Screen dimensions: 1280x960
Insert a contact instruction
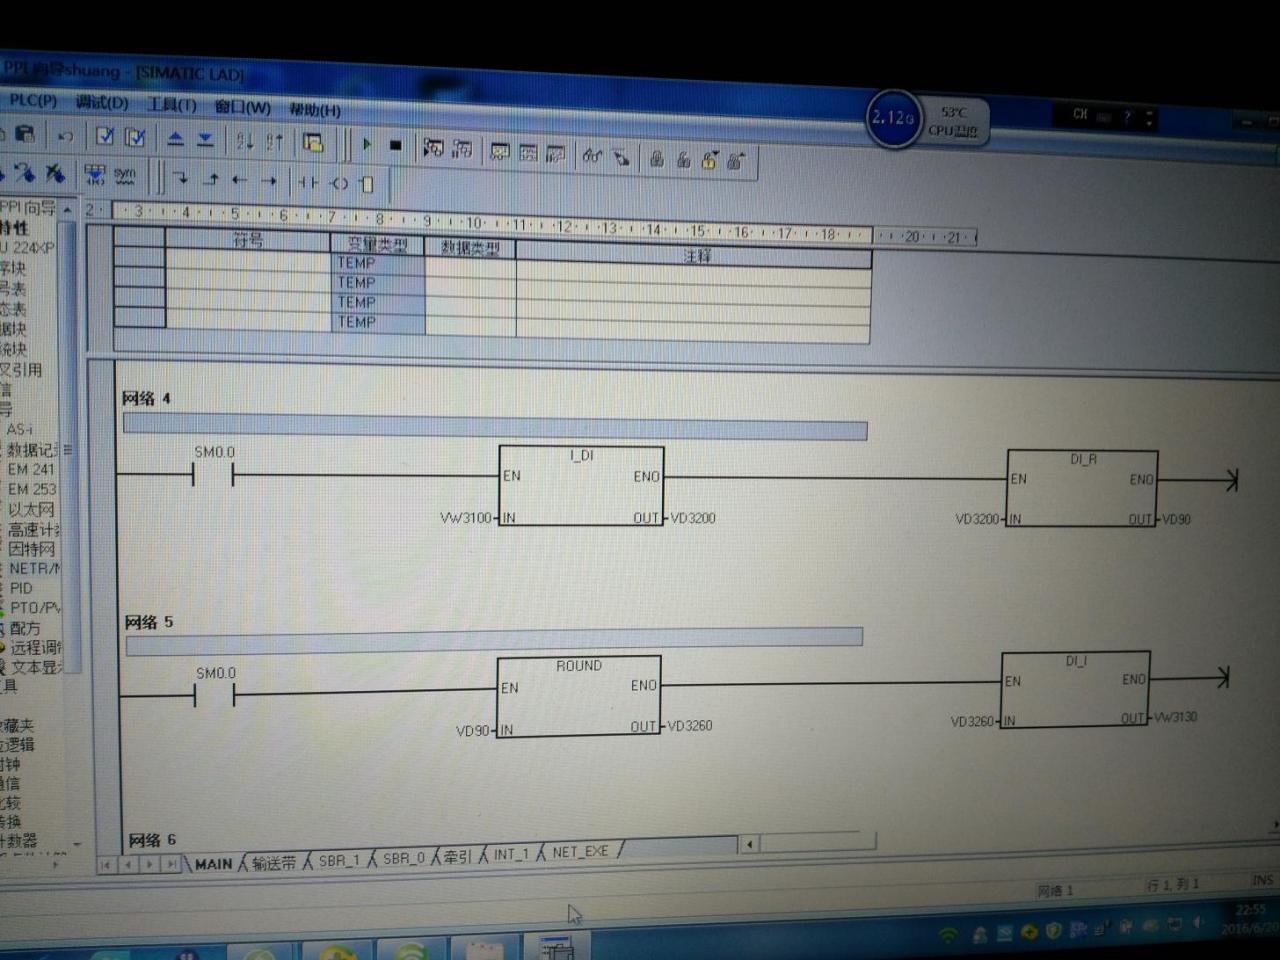pos(308,182)
